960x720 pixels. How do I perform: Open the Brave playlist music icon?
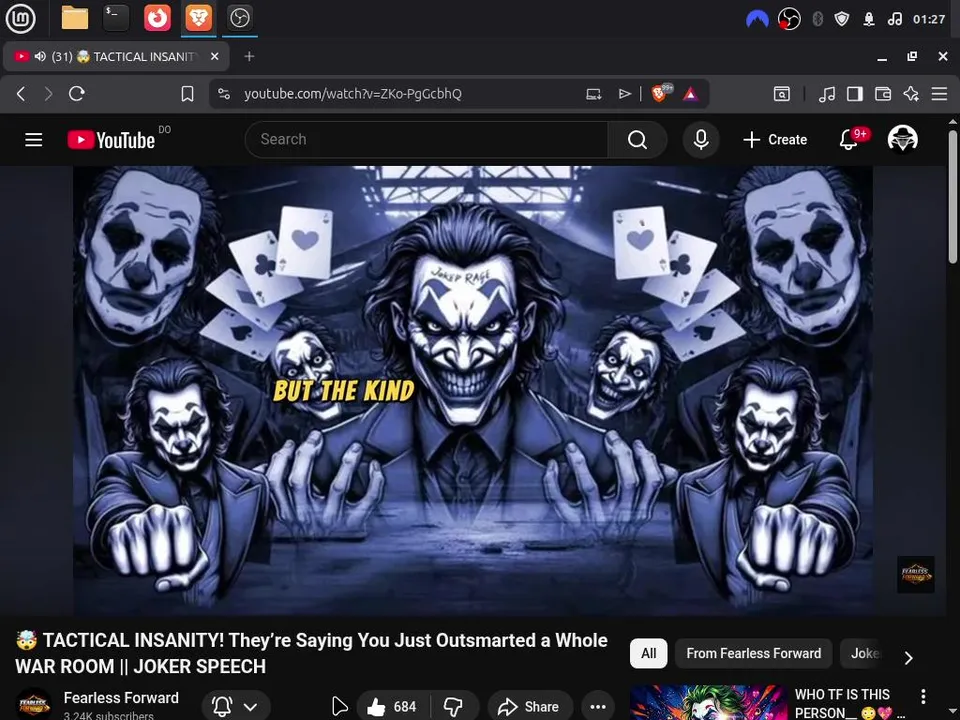click(x=827, y=94)
